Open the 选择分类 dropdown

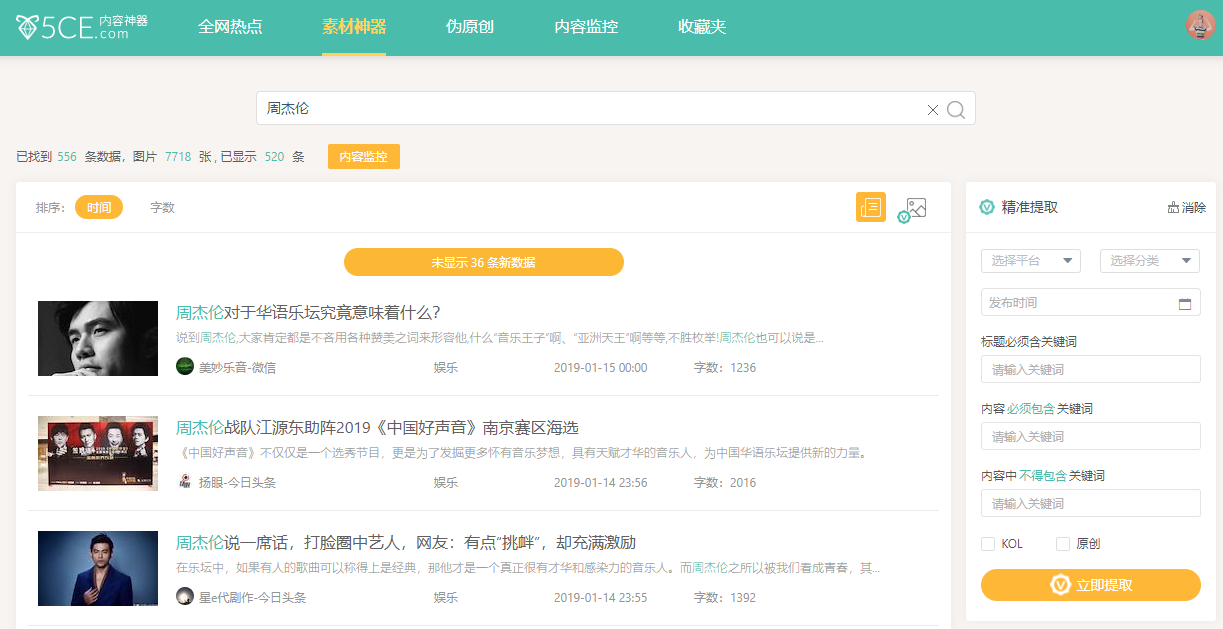pyautogui.click(x=1149, y=261)
